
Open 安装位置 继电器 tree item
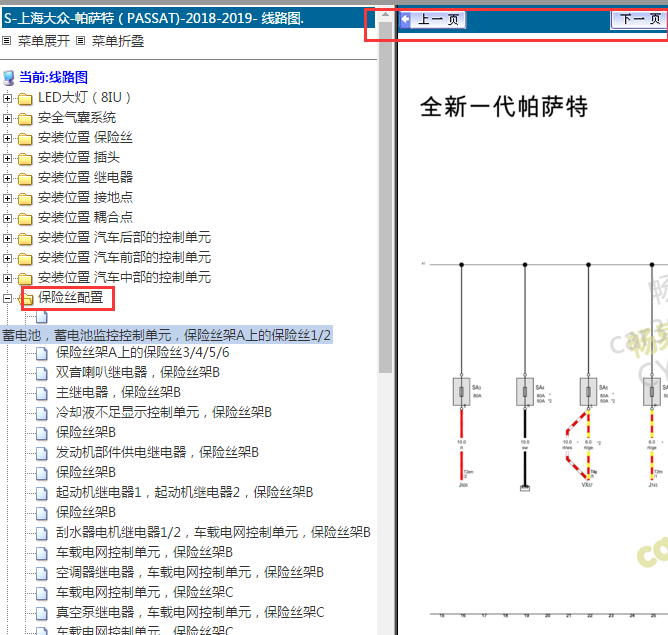[x=85, y=178]
